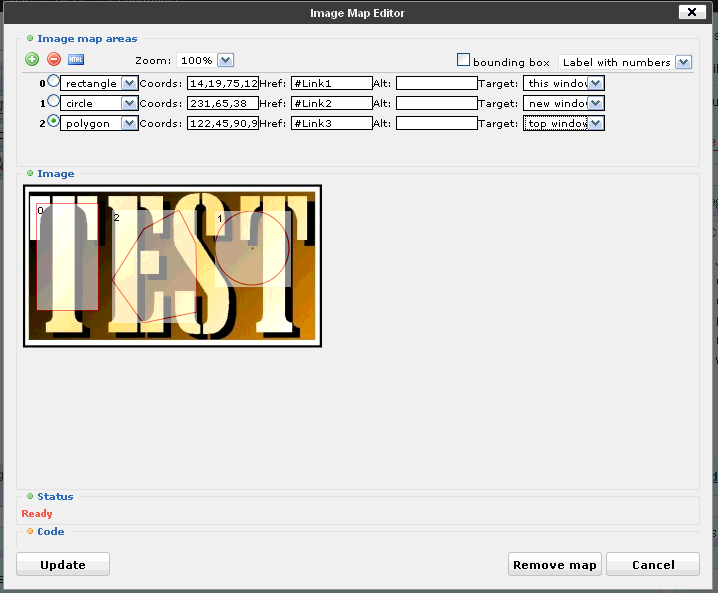
Task: Click the Coords field showing 231,65,38
Action: point(223,103)
